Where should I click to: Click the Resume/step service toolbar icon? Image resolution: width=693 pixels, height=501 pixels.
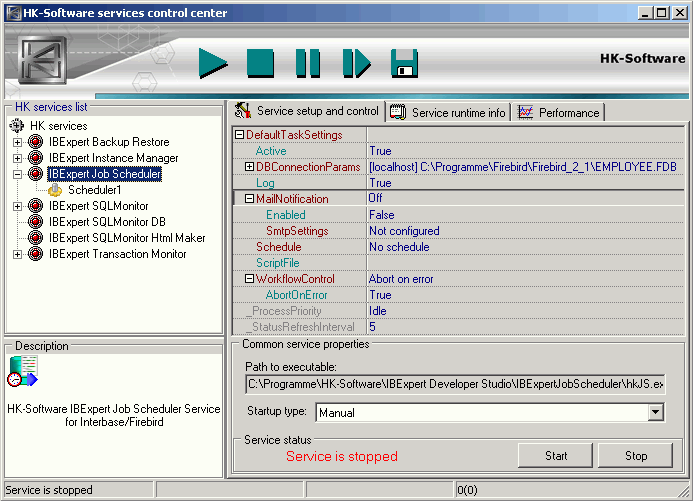[357, 63]
